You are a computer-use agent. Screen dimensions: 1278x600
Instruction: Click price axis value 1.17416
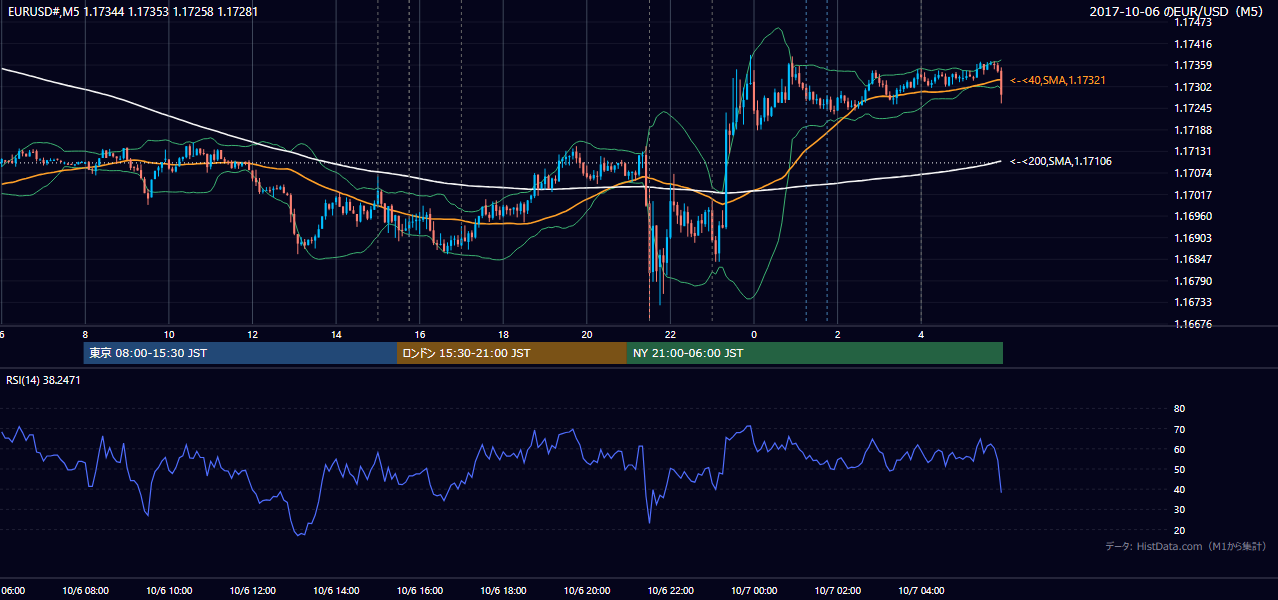[1193, 44]
